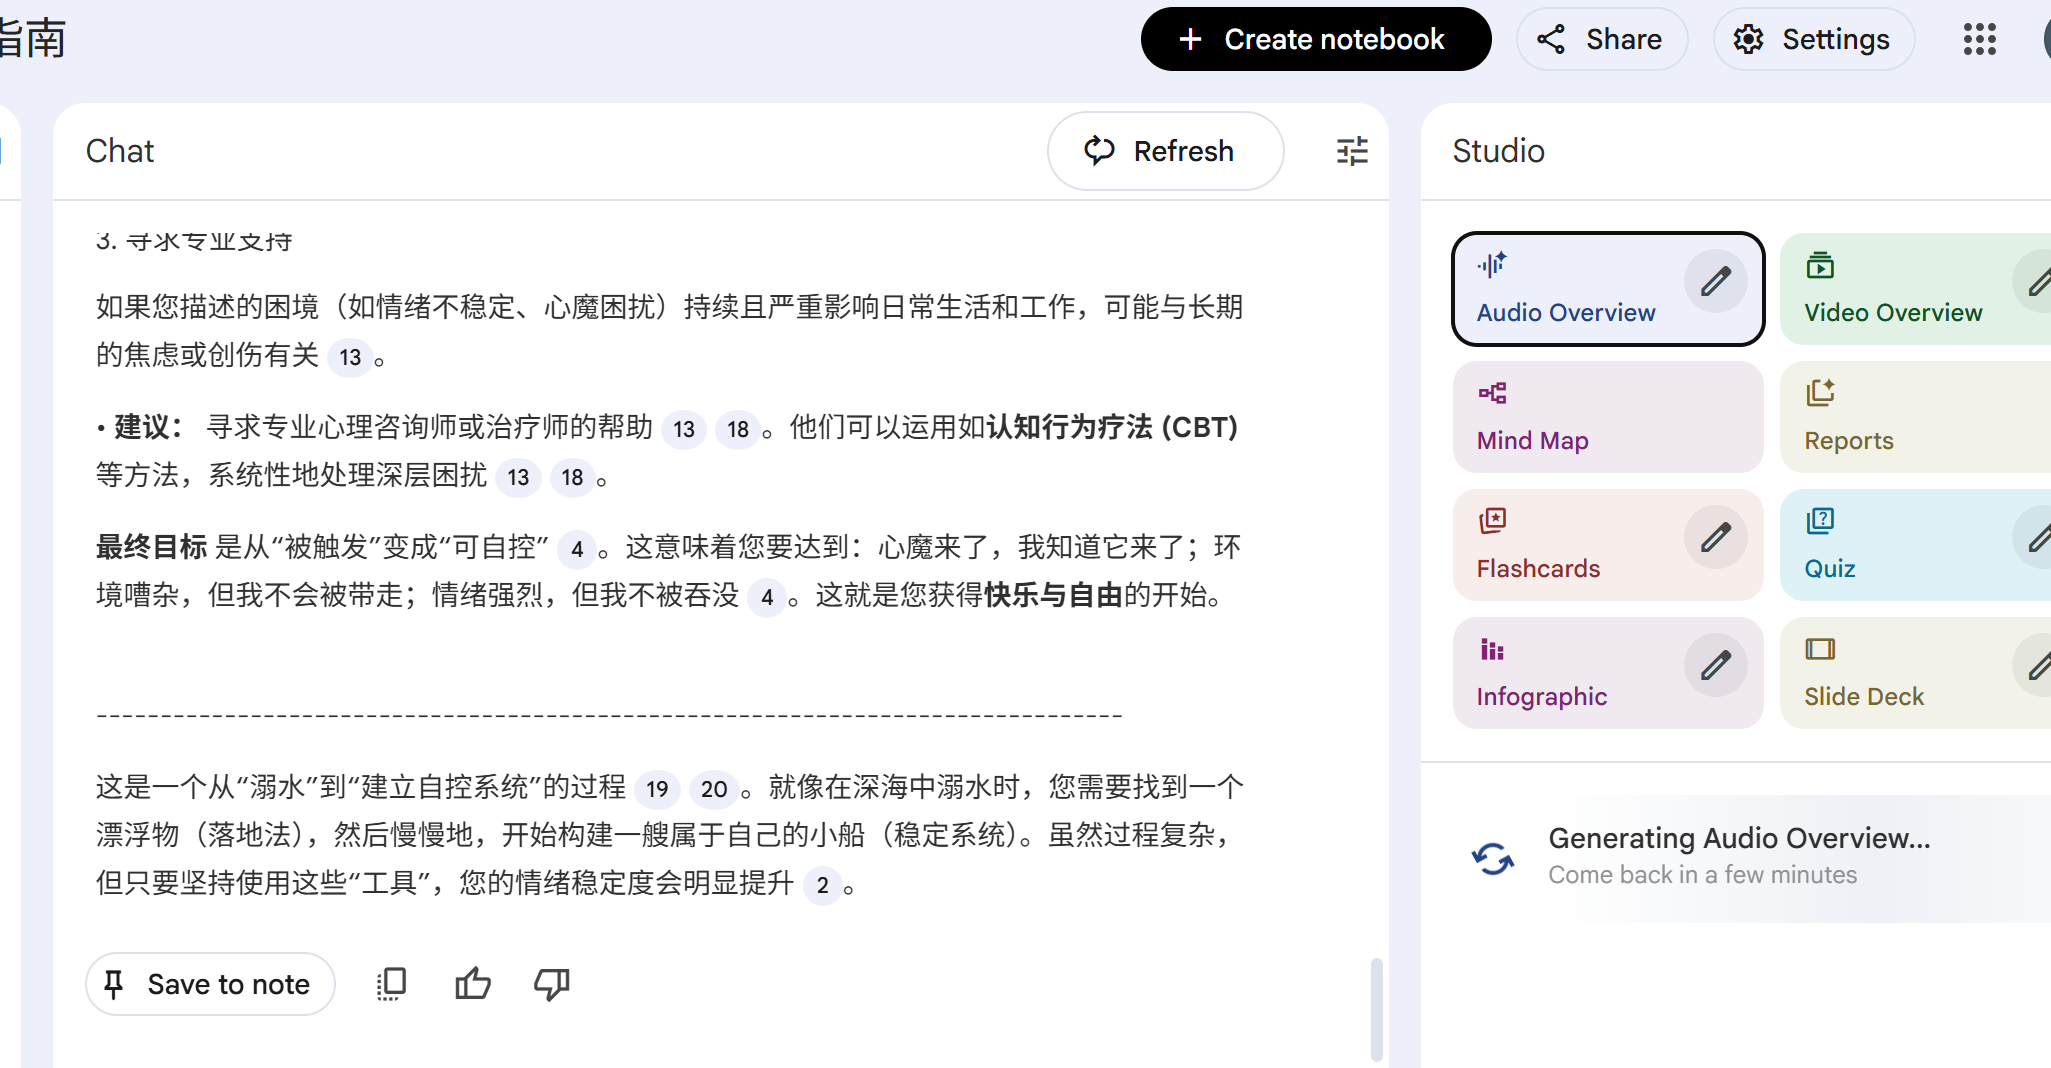Image resolution: width=2051 pixels, height=1068 pixels.
Task: Give the response a thumbs up
Action: tap(472, 984)
